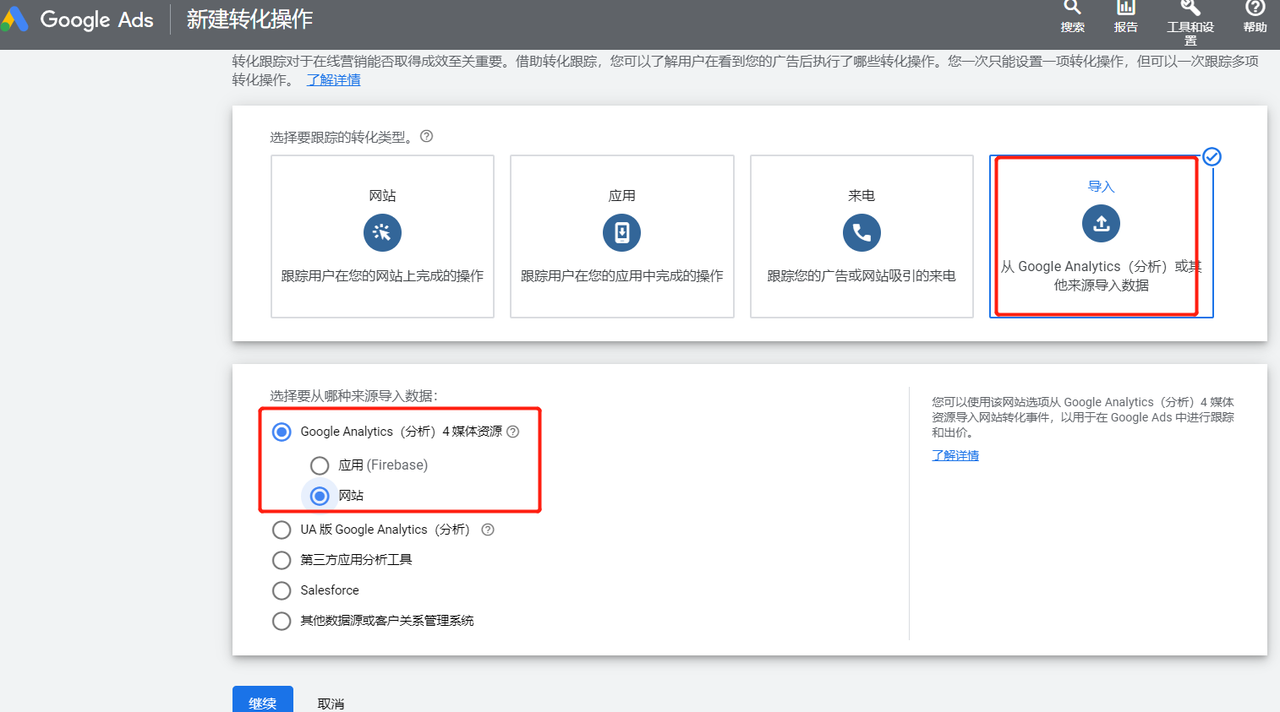Open the 工具和设置 wrench icon
The image size is (1280, 712).
(1190, 7)
